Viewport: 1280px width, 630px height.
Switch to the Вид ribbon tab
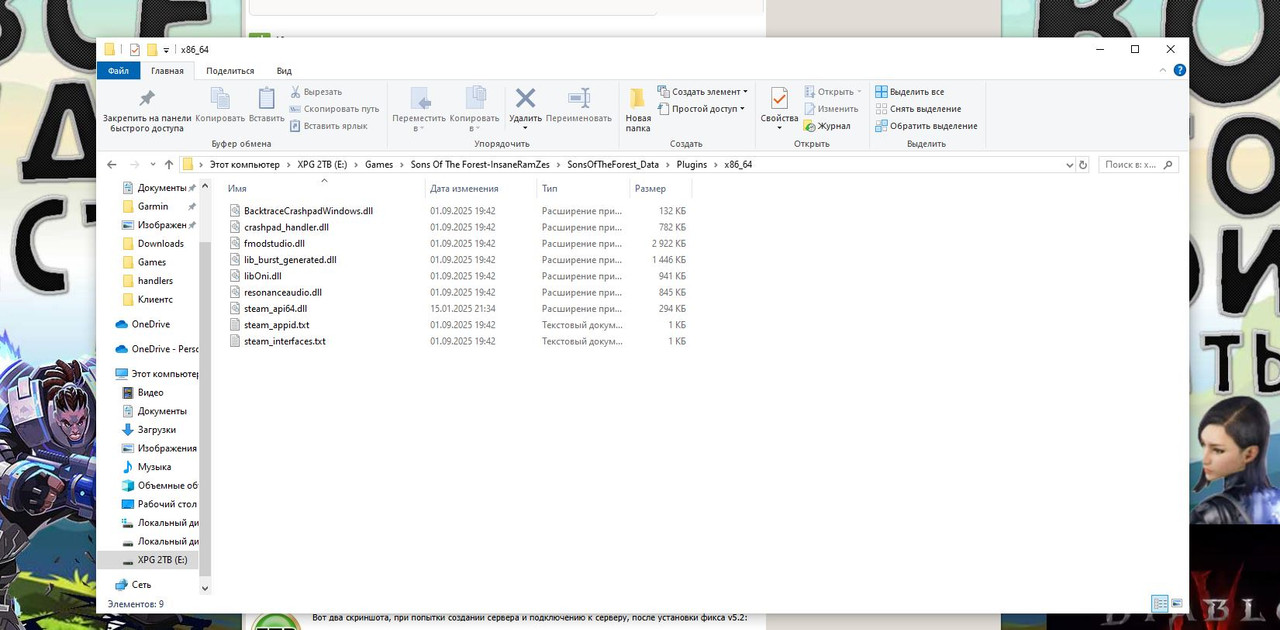(x=284, y=71)
